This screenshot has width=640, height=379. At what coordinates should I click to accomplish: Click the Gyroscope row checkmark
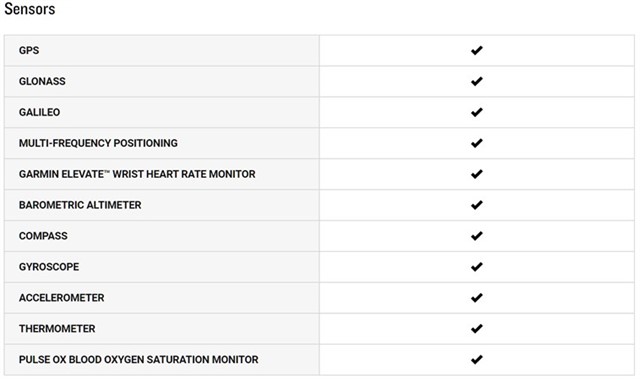pyautogui.click(x=476, y=267)
